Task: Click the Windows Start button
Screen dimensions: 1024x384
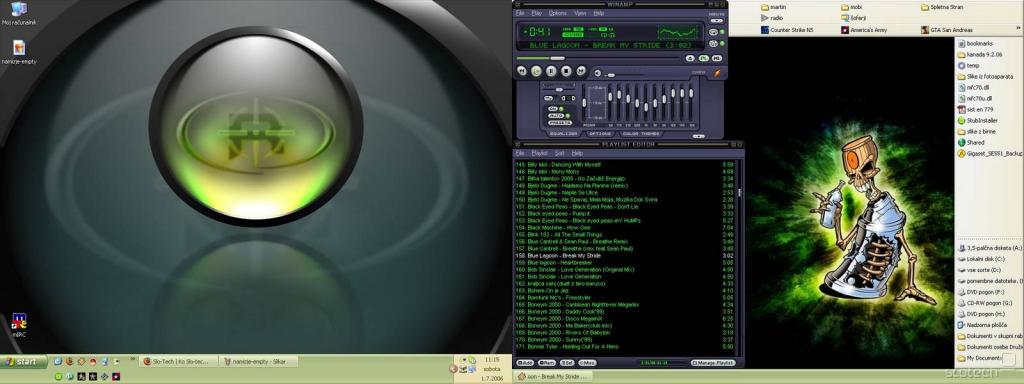Action: [24, 361]
